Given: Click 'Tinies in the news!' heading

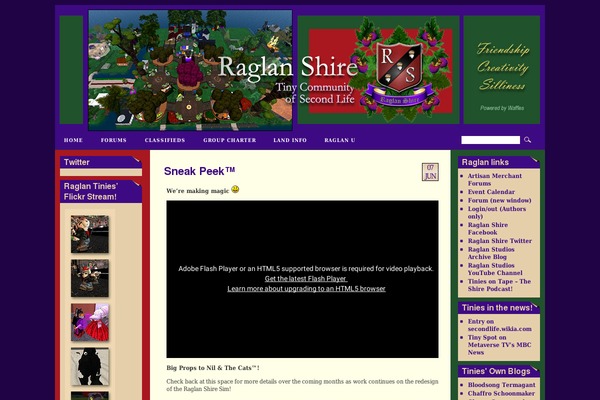Looking at the screenshot, I should [499, 308].
